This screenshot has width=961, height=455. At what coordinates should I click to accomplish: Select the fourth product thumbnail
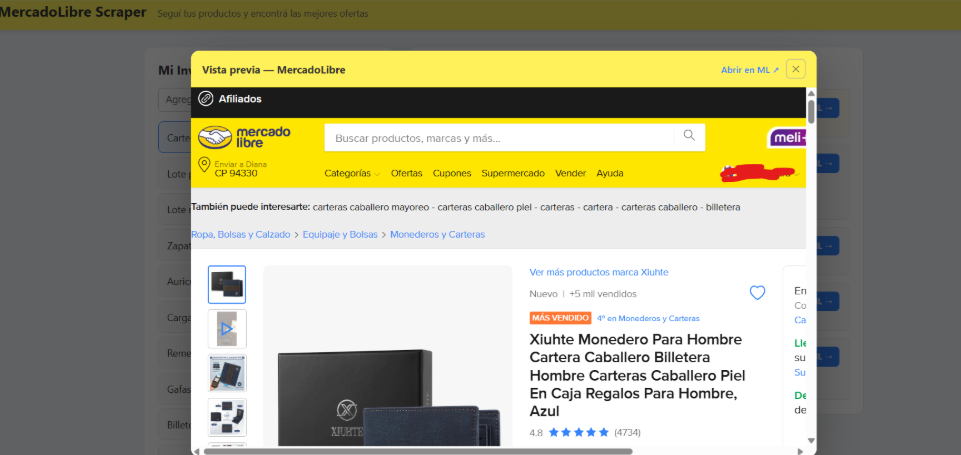coord(227,418)
